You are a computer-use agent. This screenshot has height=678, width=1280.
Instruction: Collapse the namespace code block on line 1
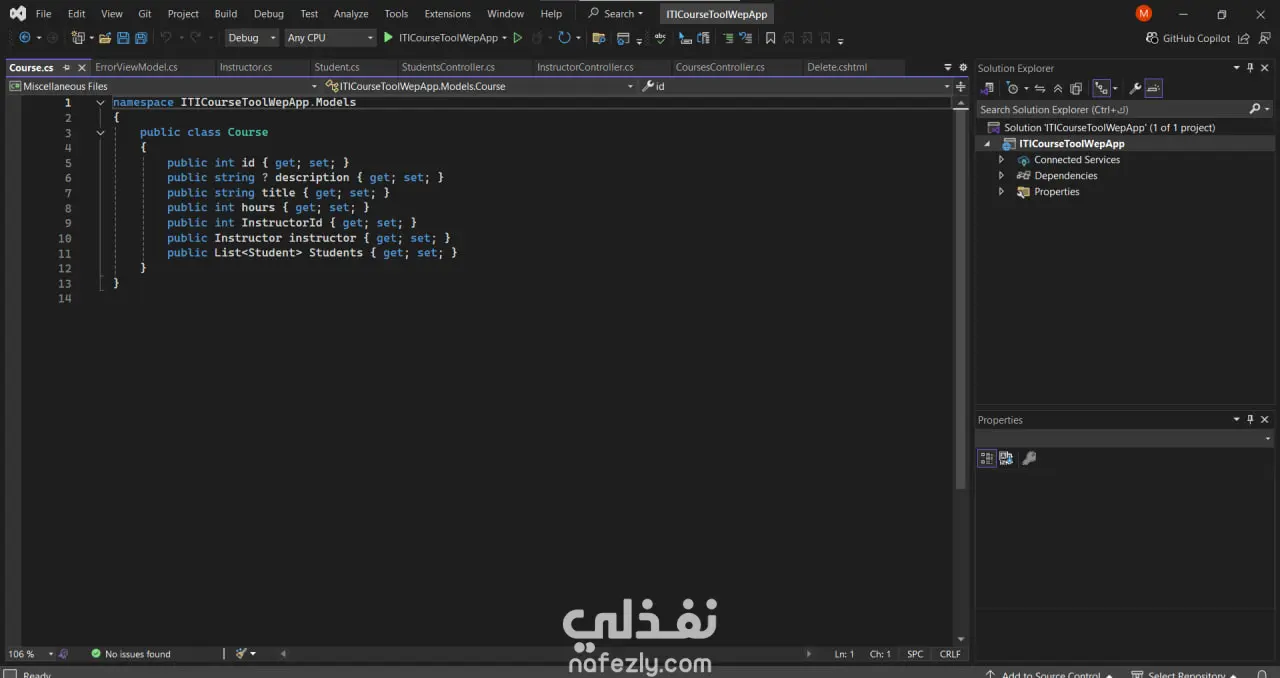tap(100, 103)
